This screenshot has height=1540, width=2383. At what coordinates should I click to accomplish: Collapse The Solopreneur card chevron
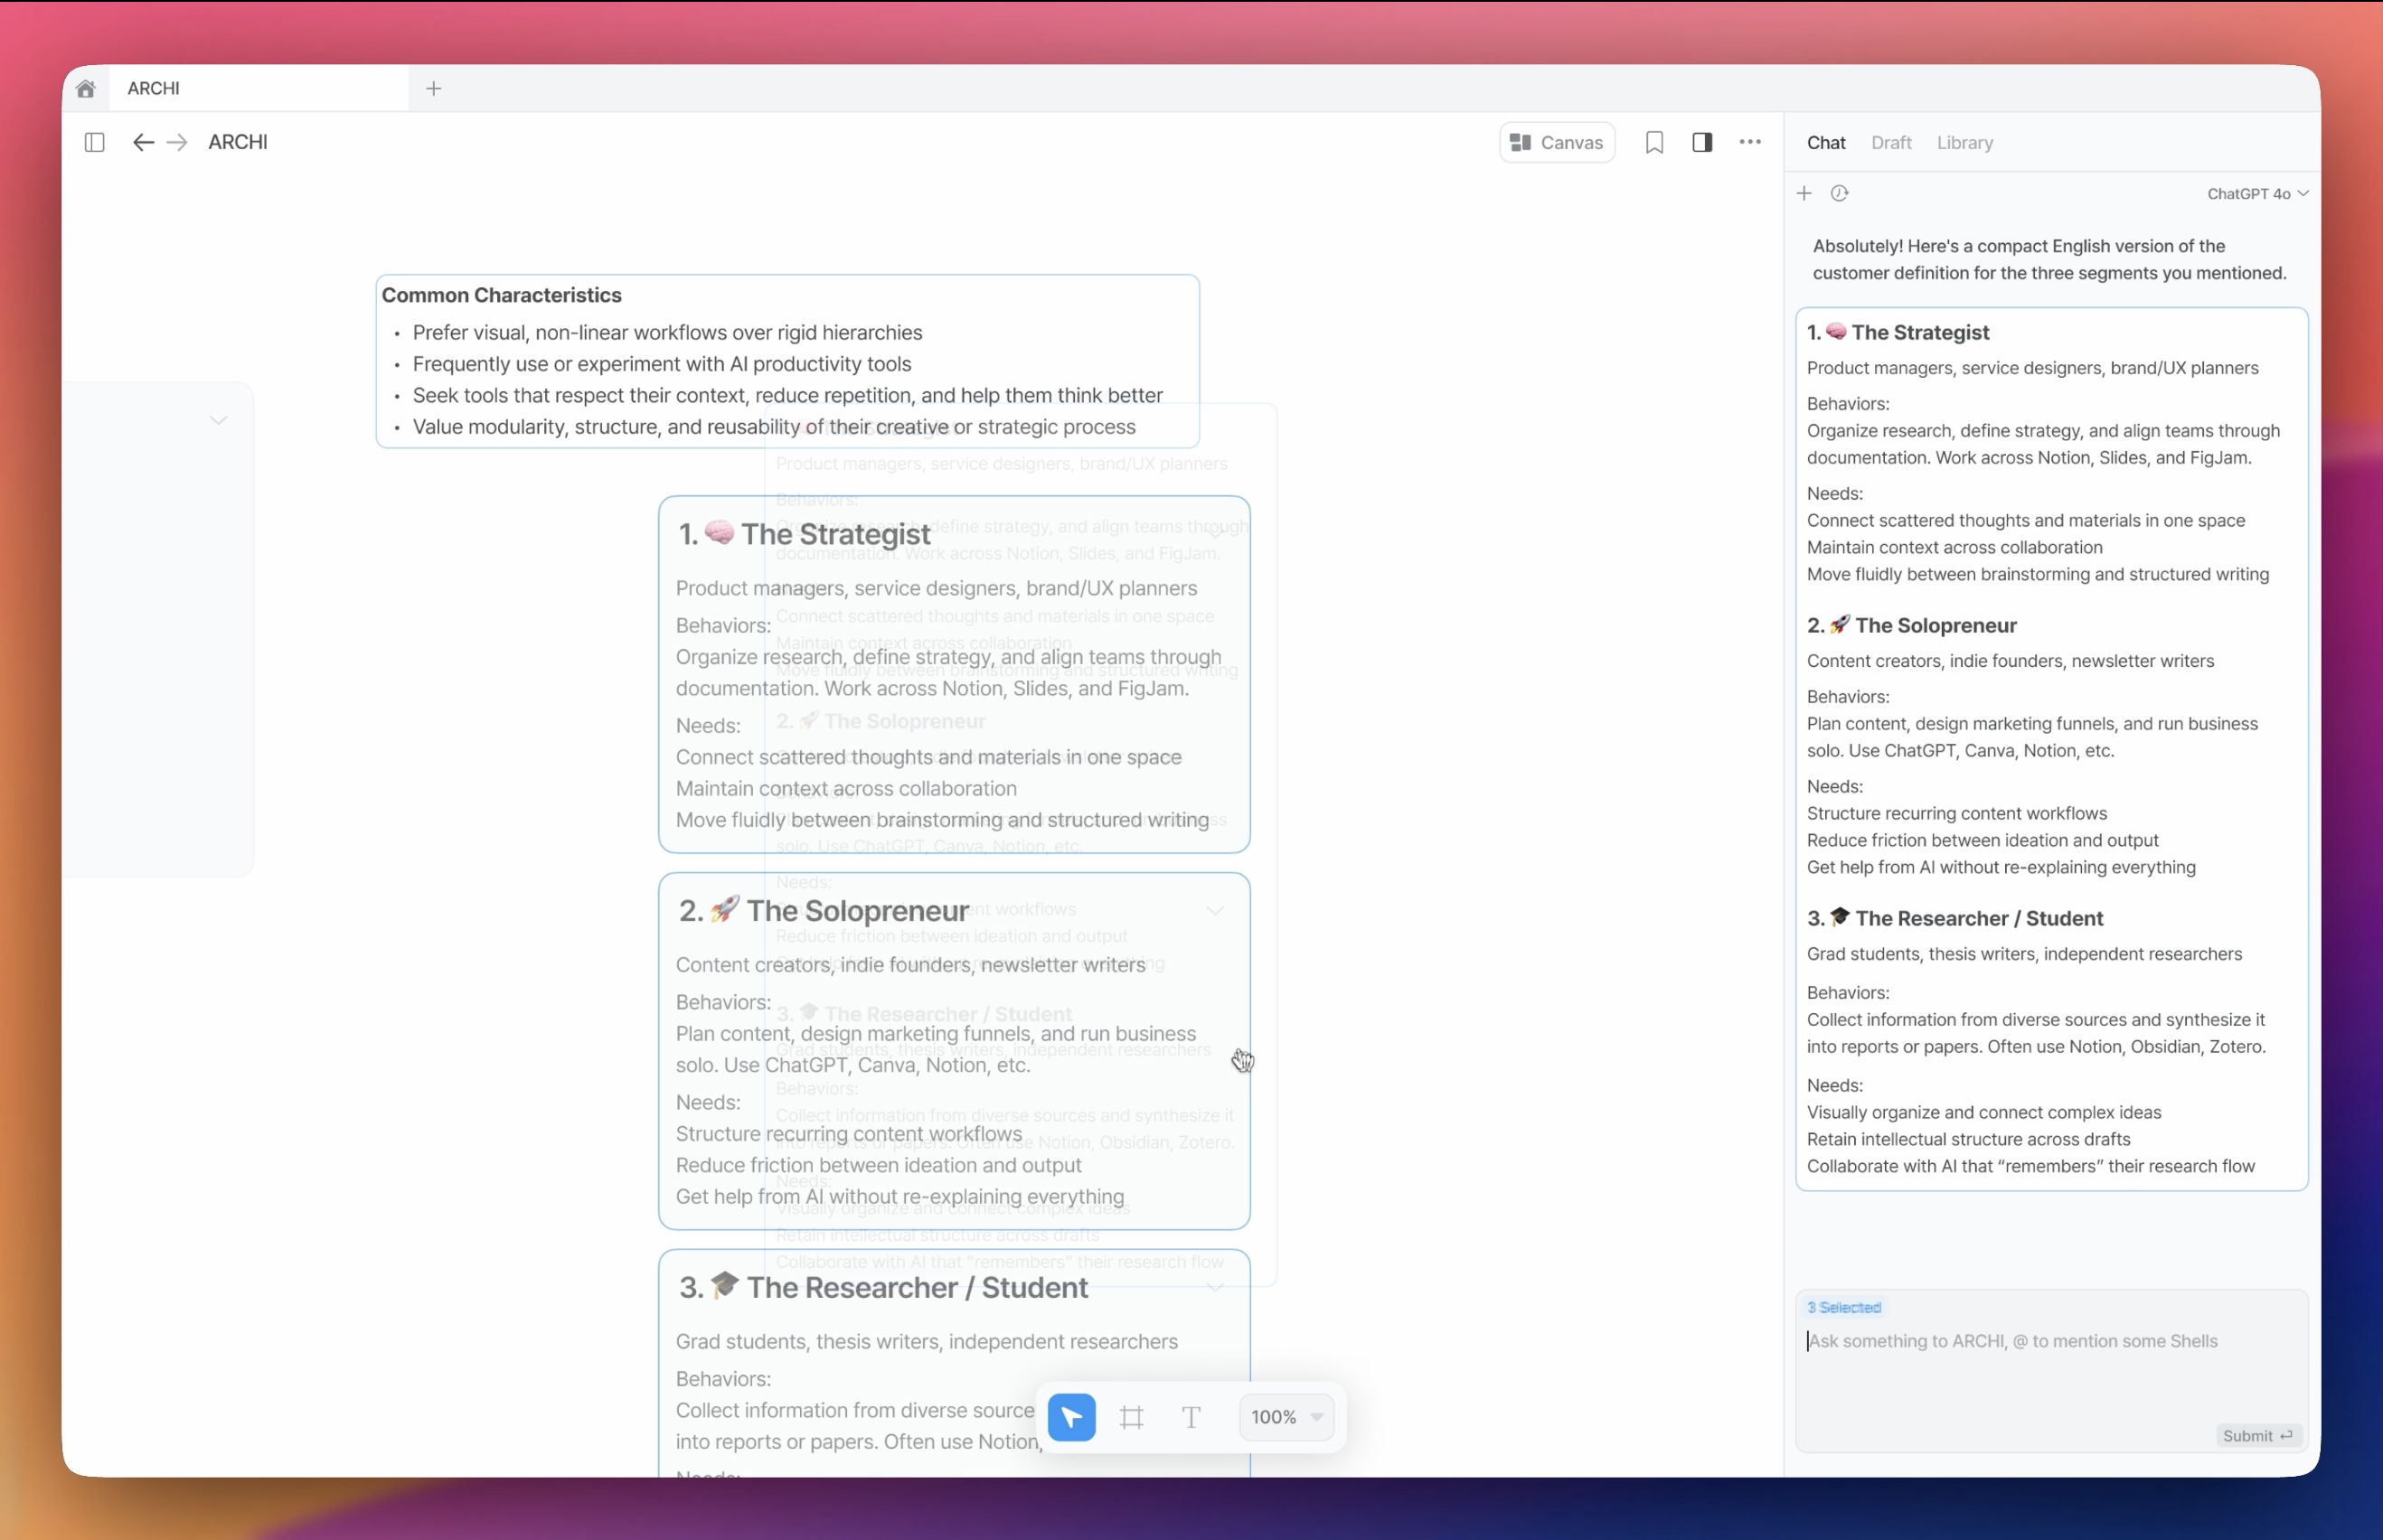click(1215, 911)
